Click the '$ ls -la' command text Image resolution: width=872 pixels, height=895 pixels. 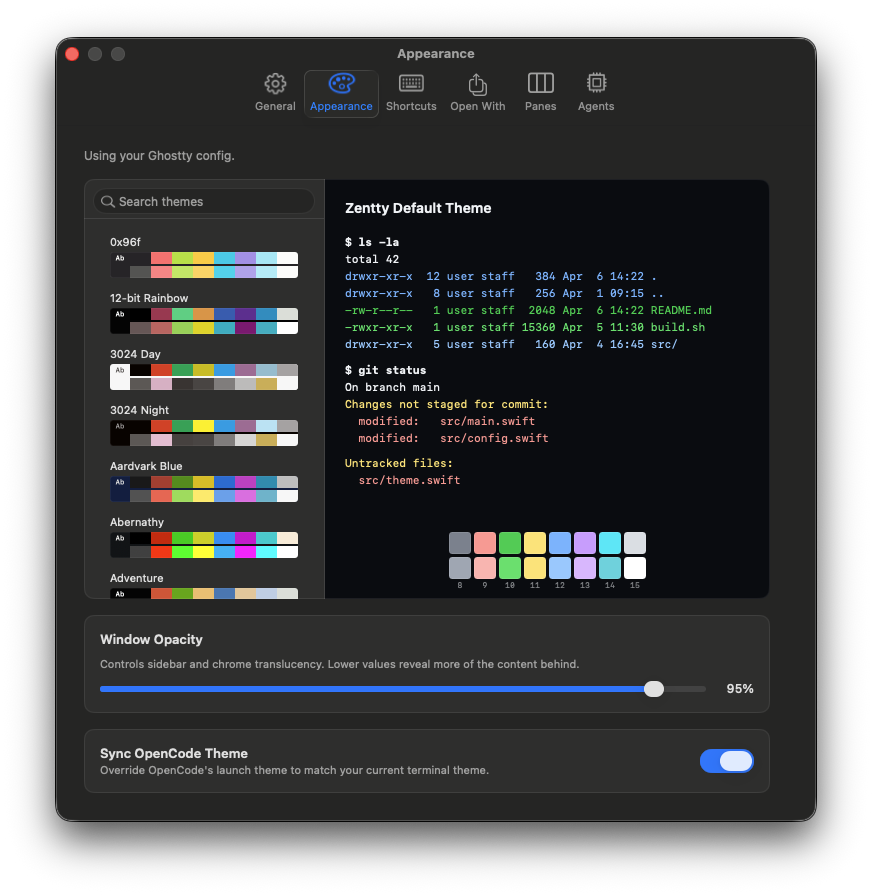pos(372,242)
